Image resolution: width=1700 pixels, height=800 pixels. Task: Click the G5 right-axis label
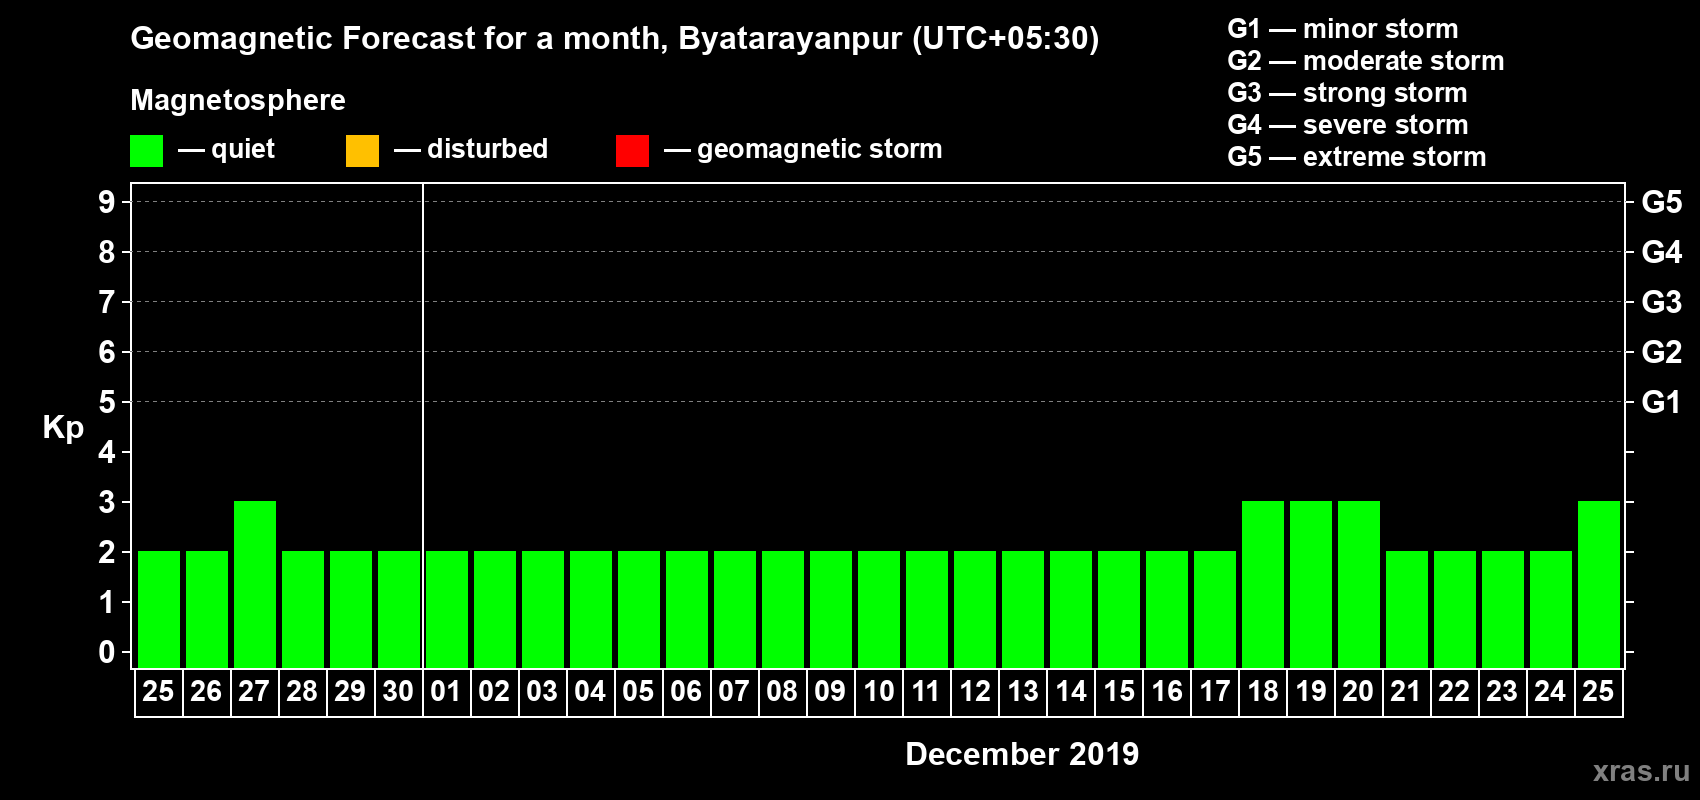pos(1661,202)
